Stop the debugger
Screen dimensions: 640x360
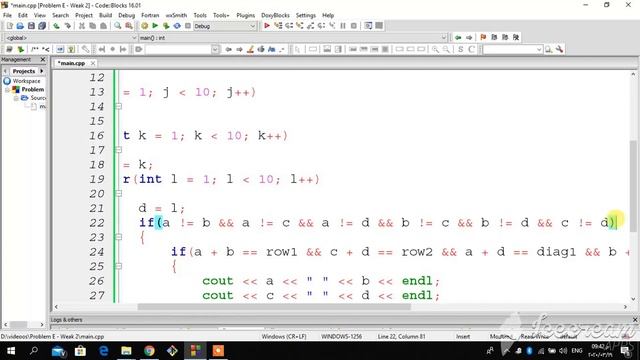pyautogui.click(x=354, y=26)
